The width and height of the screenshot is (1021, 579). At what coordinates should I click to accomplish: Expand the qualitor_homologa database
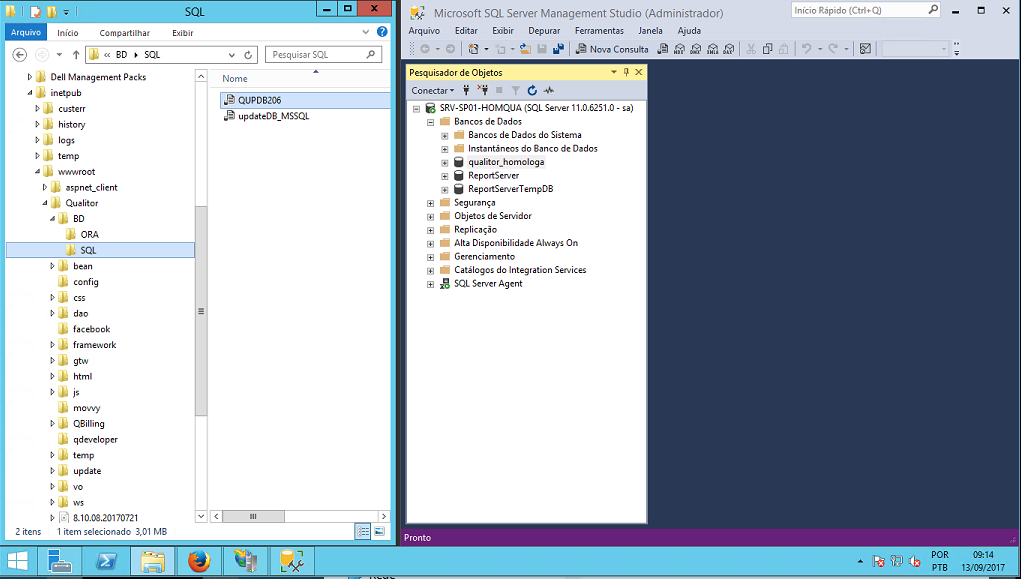445,163
